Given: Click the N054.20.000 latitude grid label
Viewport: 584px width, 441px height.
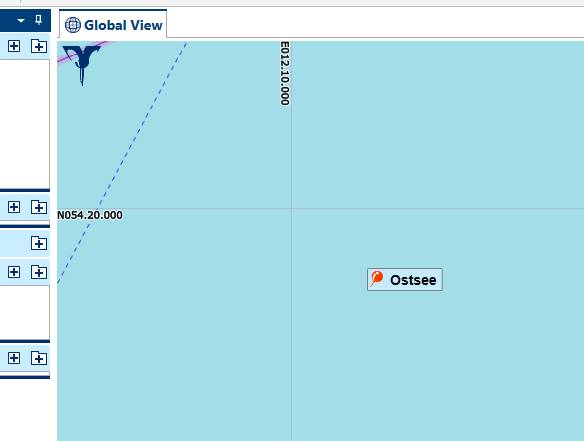Looking at the screenshot, I should click(x=90, y=215).
